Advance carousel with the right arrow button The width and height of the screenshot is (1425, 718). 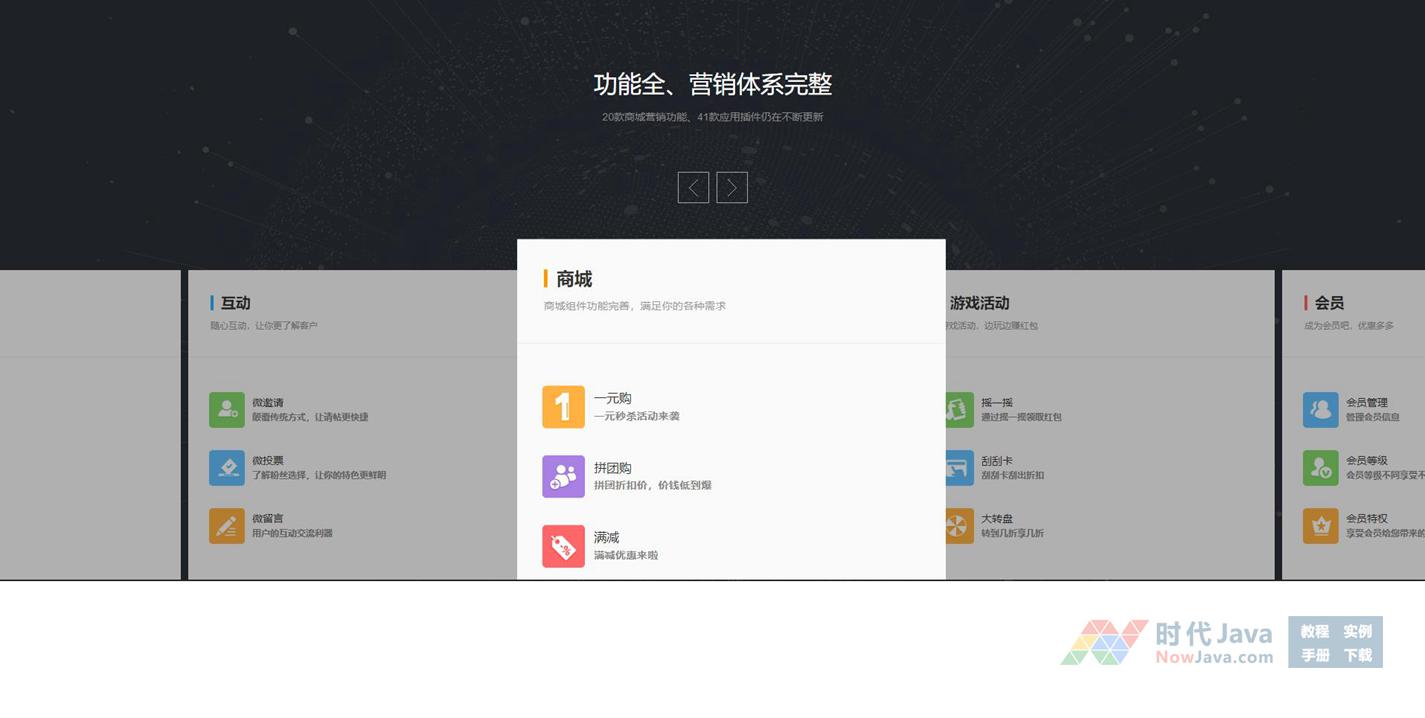tap(732, 187)
